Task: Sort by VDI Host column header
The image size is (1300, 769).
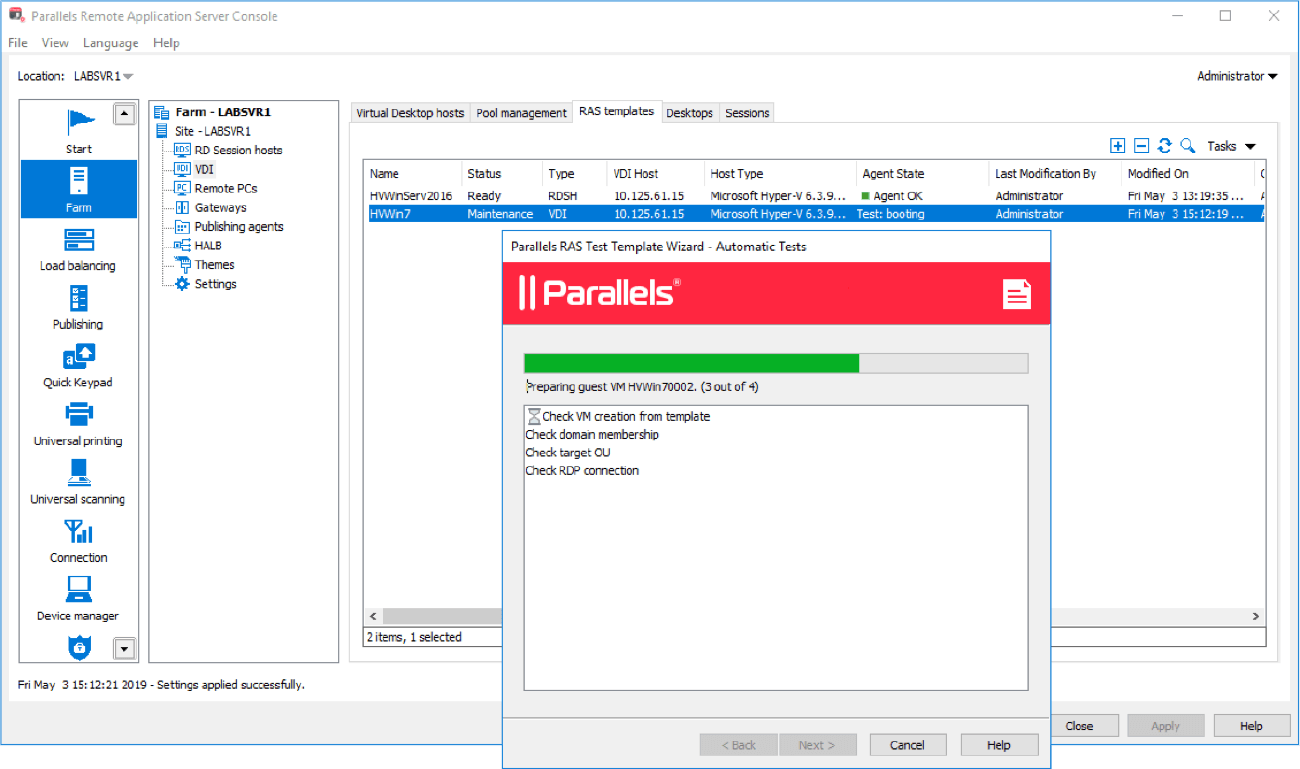Action: click(x=655, y=174)
